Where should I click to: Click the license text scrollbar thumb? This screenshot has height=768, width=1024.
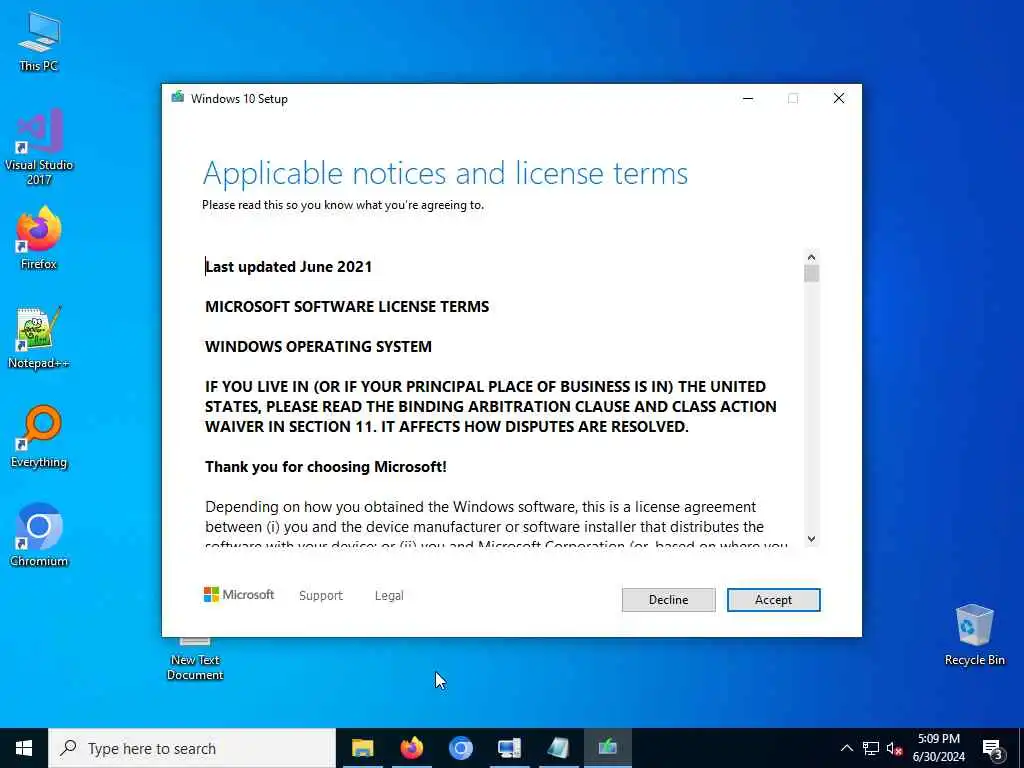(x=811, y=273)
